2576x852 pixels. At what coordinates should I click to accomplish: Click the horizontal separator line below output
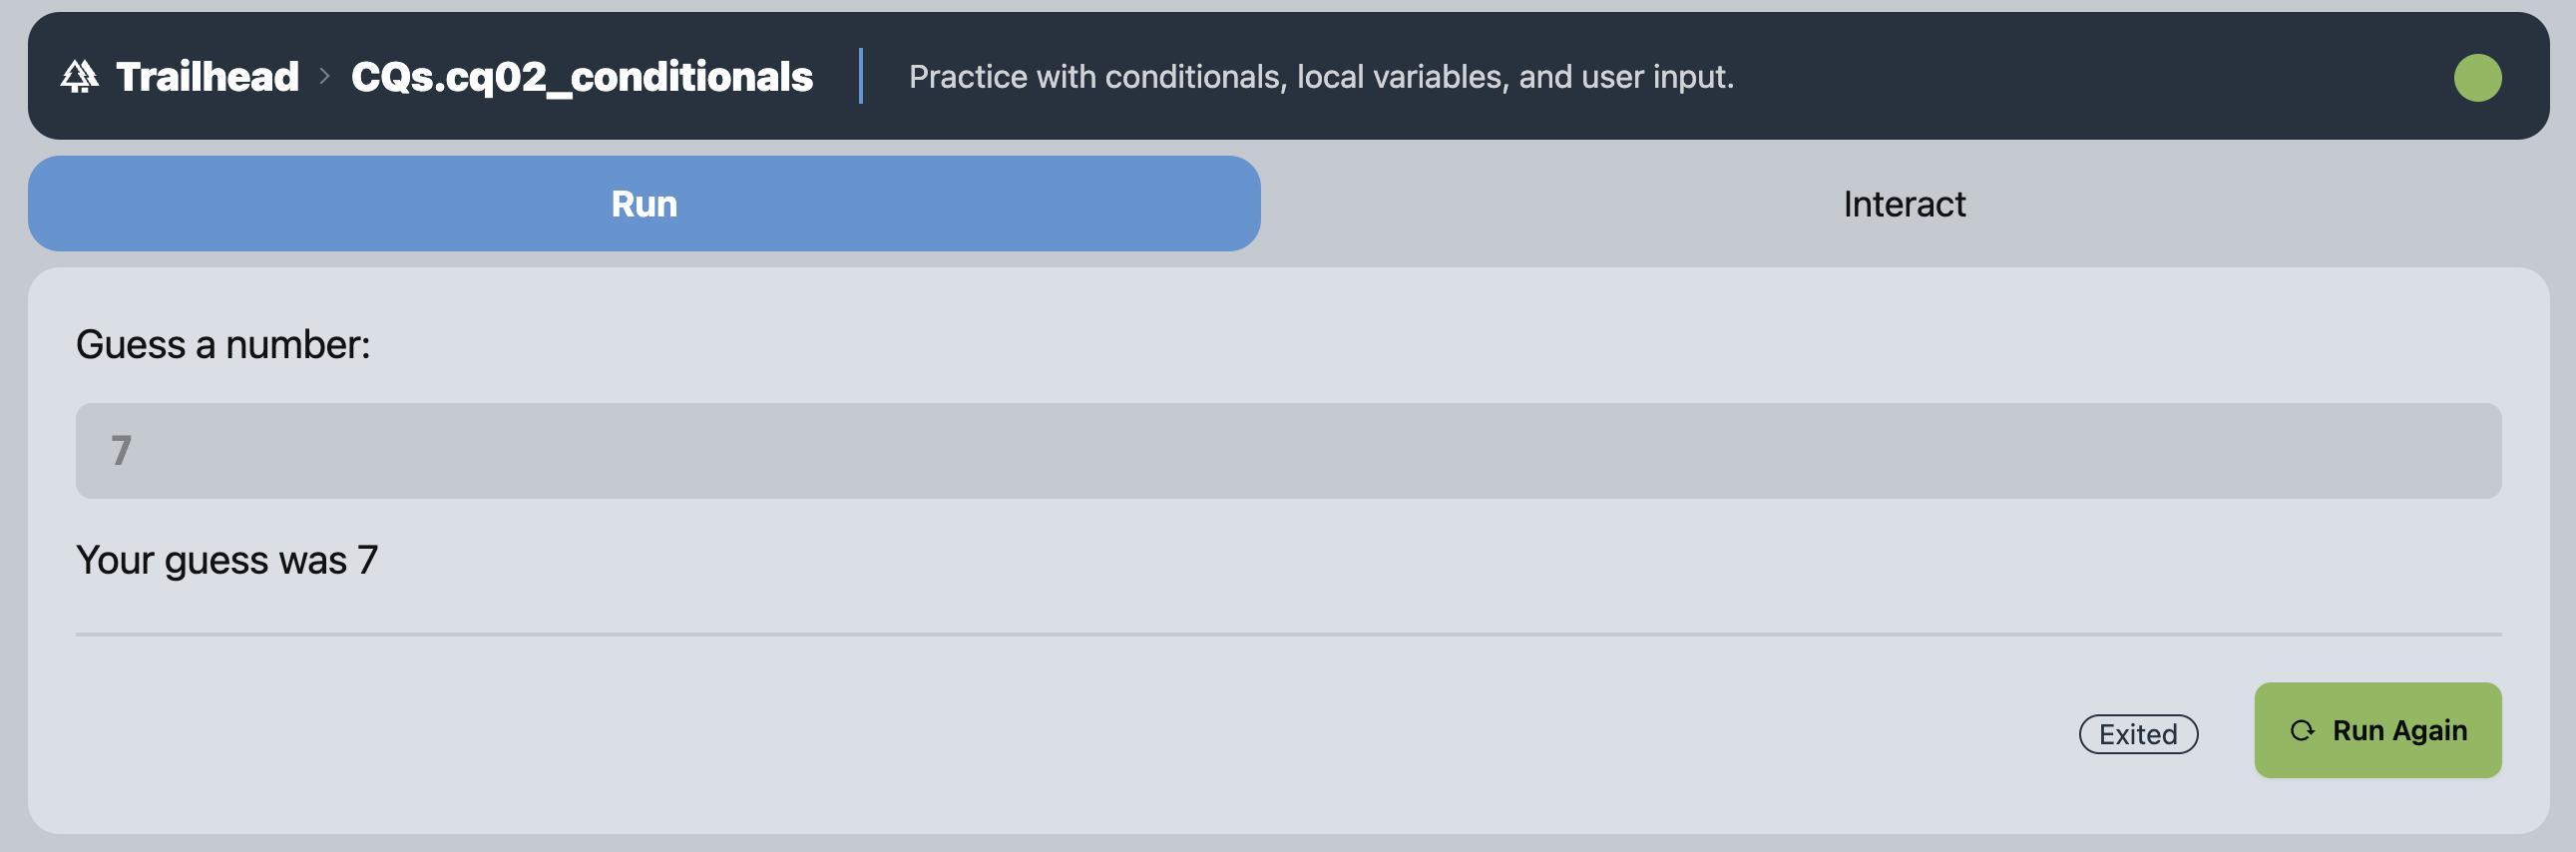point(1288,634)
